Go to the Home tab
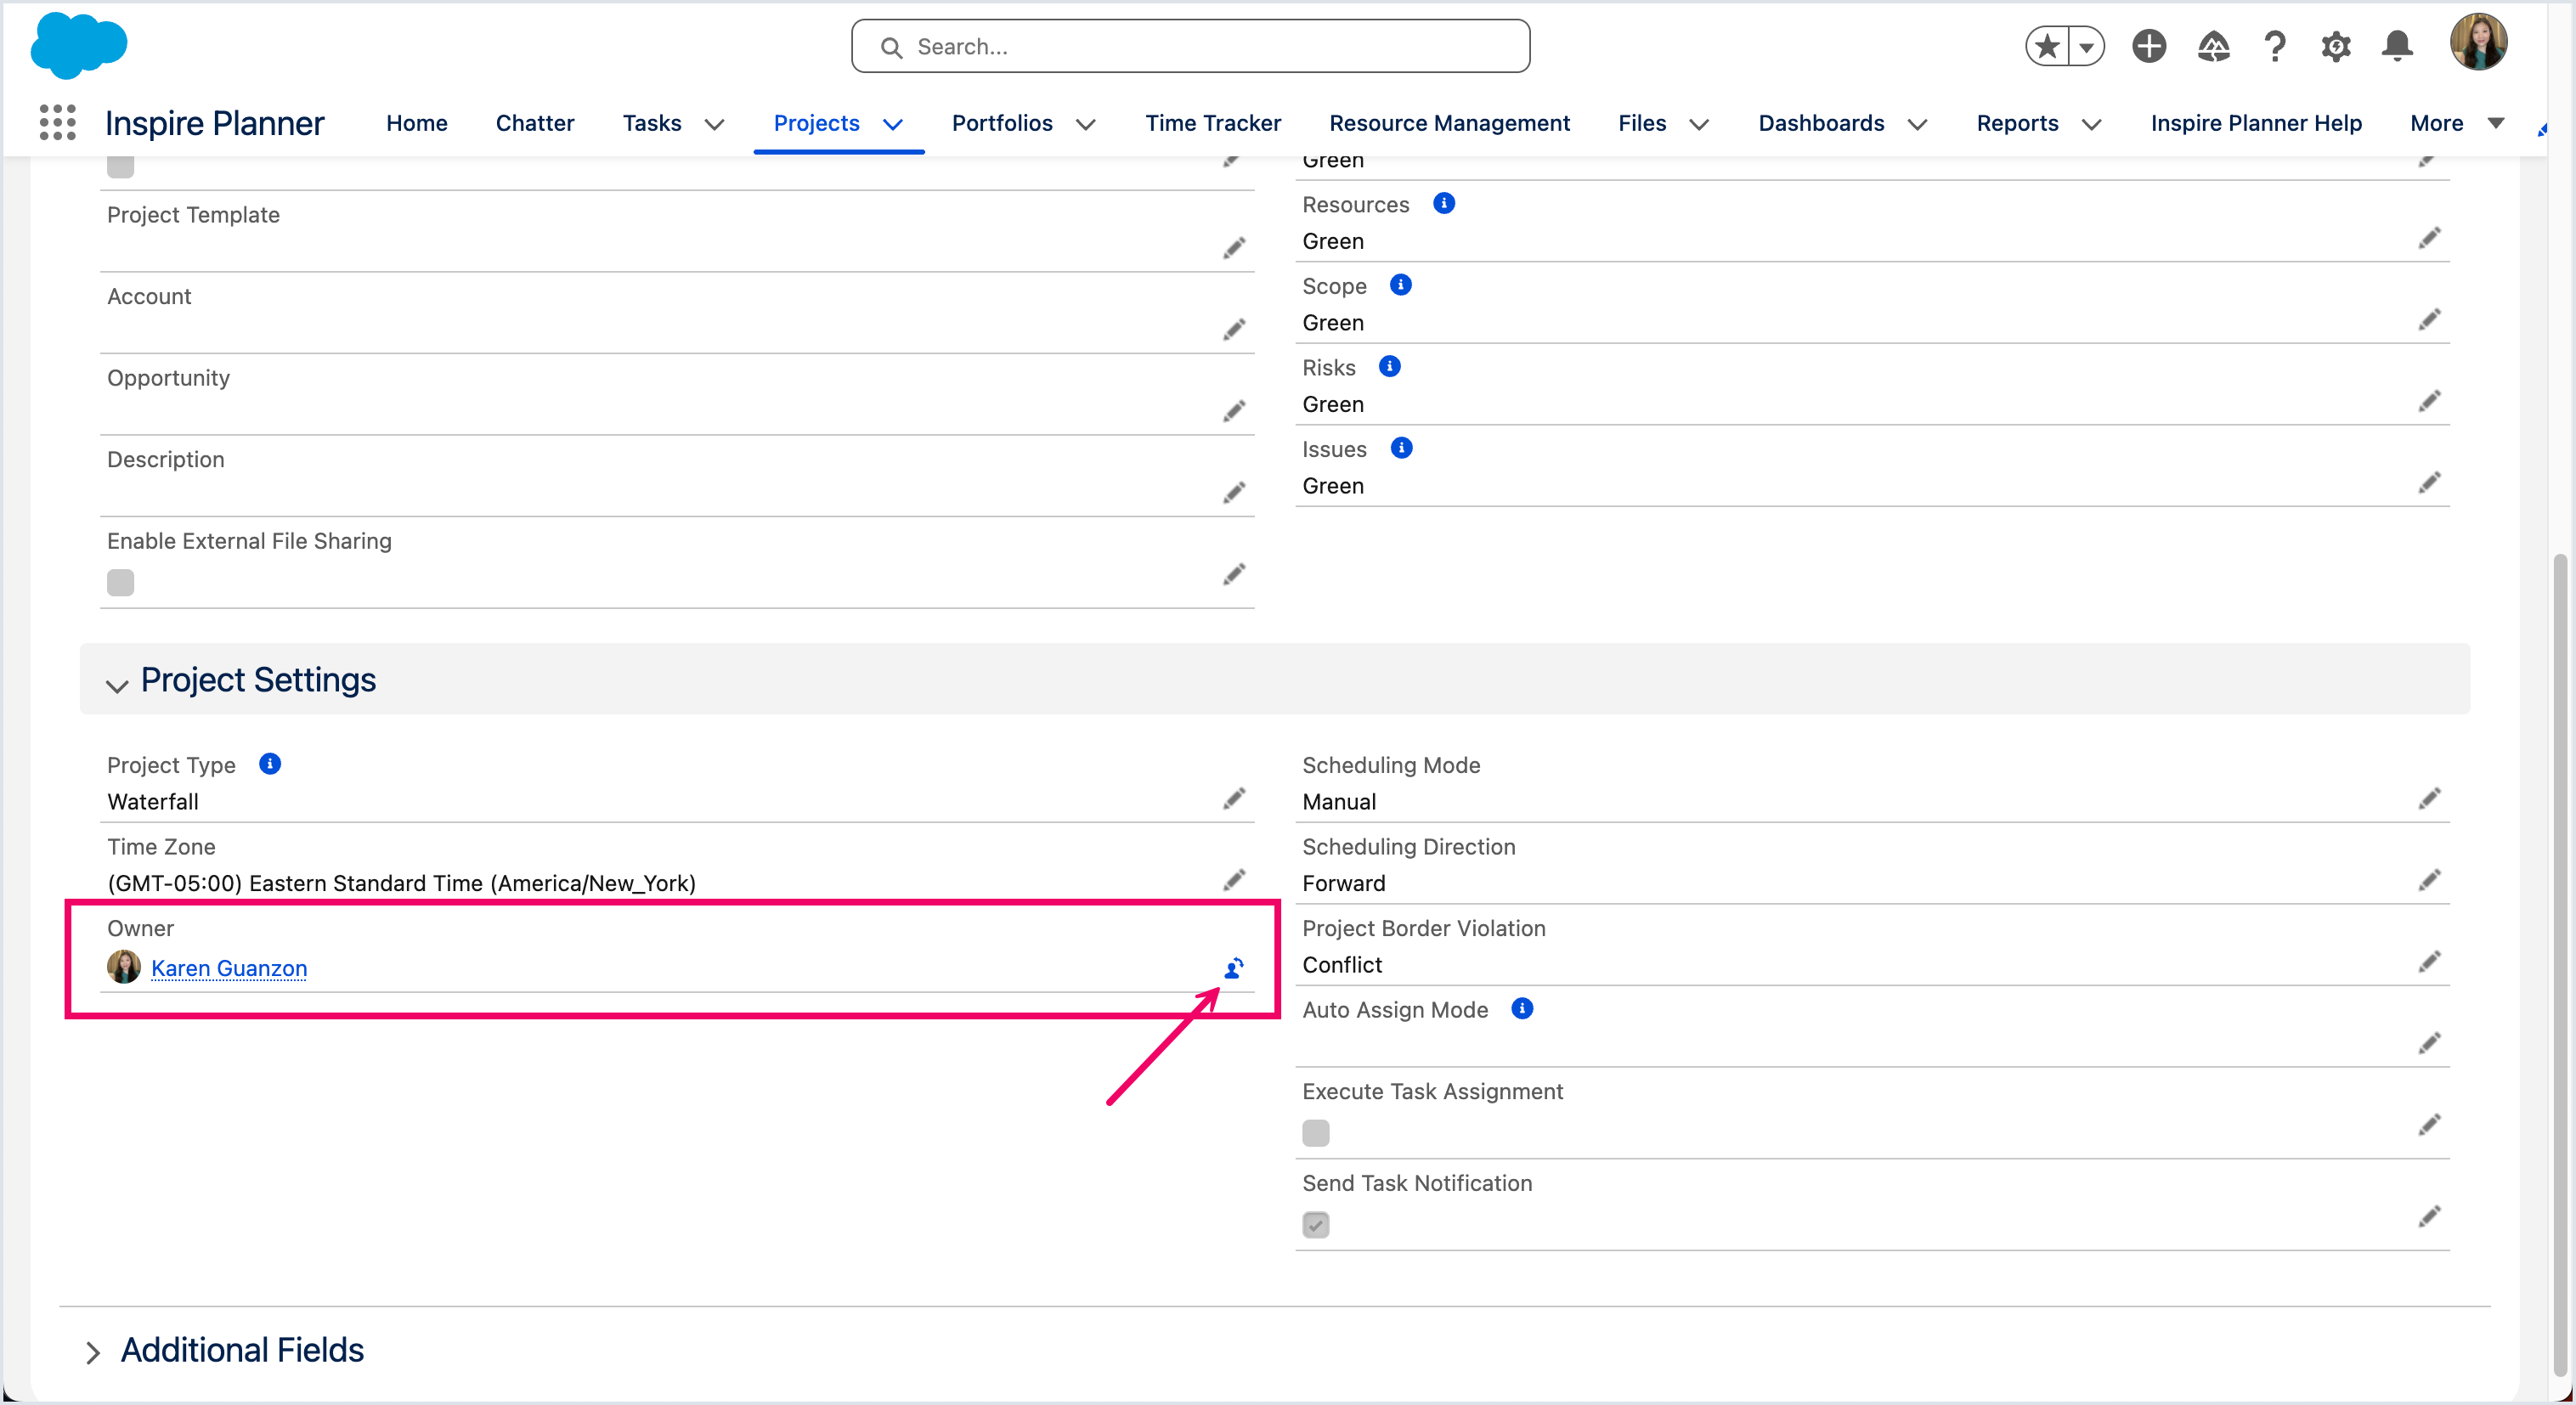Image resolution: width=2576 pixels, height=1405 pixels. pos(416,123)
